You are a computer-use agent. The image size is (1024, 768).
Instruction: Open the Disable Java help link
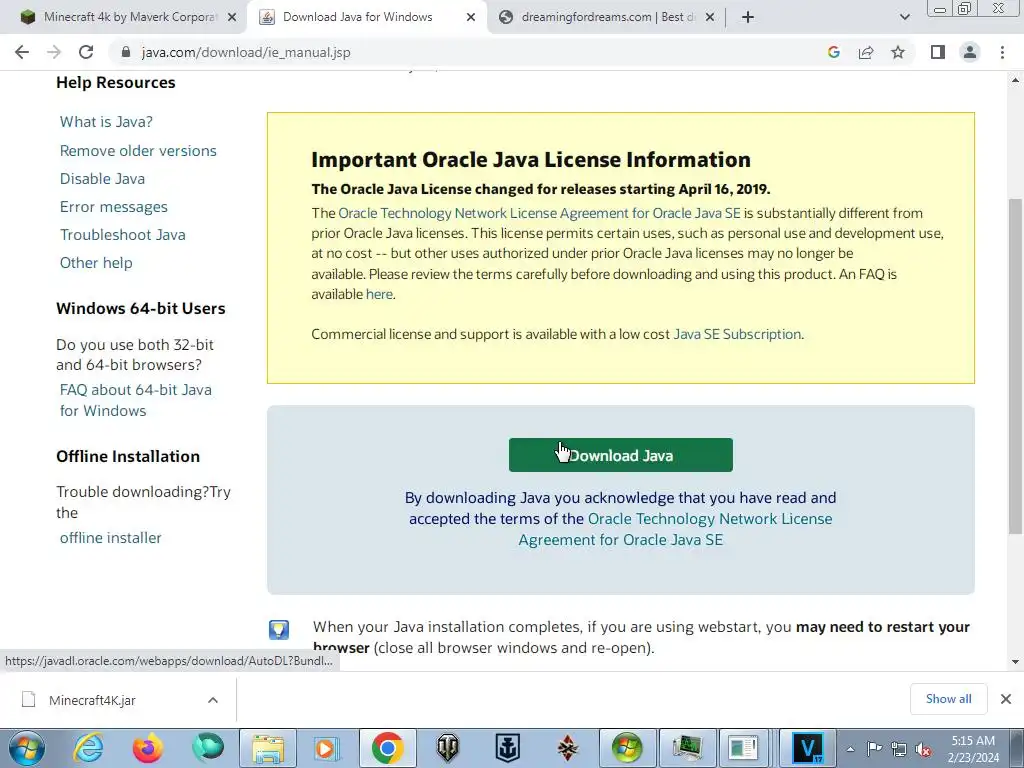[x=103, y=178]
